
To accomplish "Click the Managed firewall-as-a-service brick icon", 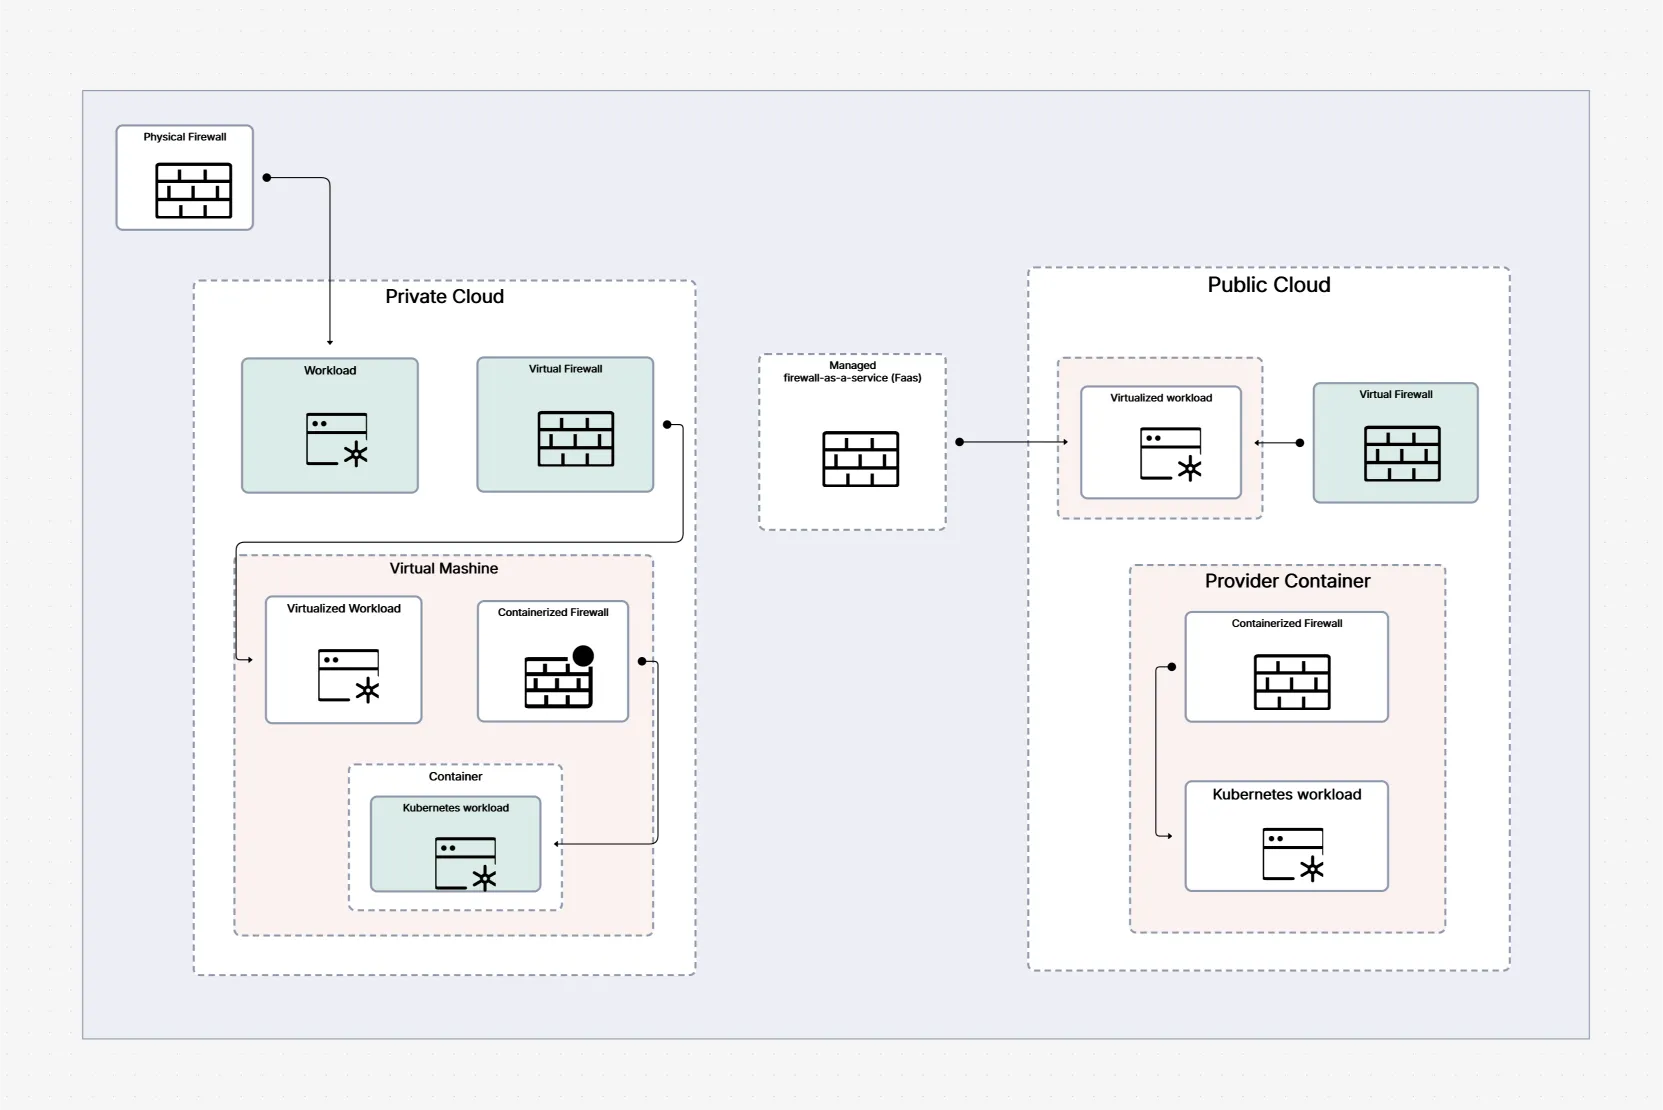I will pyautogui.click(x=860, y=459).
